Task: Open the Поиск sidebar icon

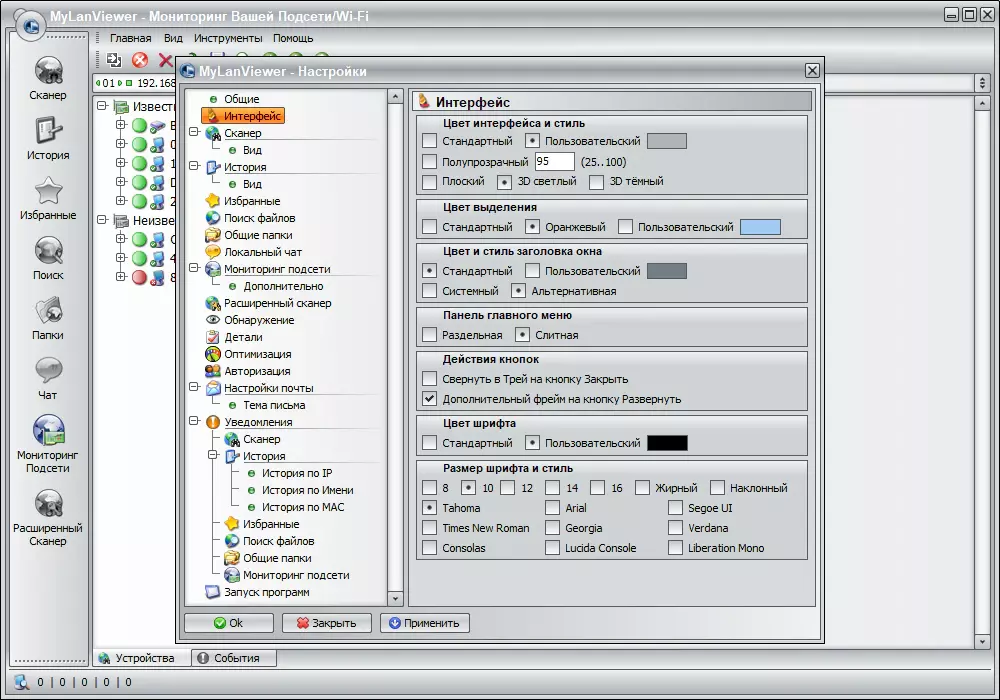Action: [x=48, y=251]
